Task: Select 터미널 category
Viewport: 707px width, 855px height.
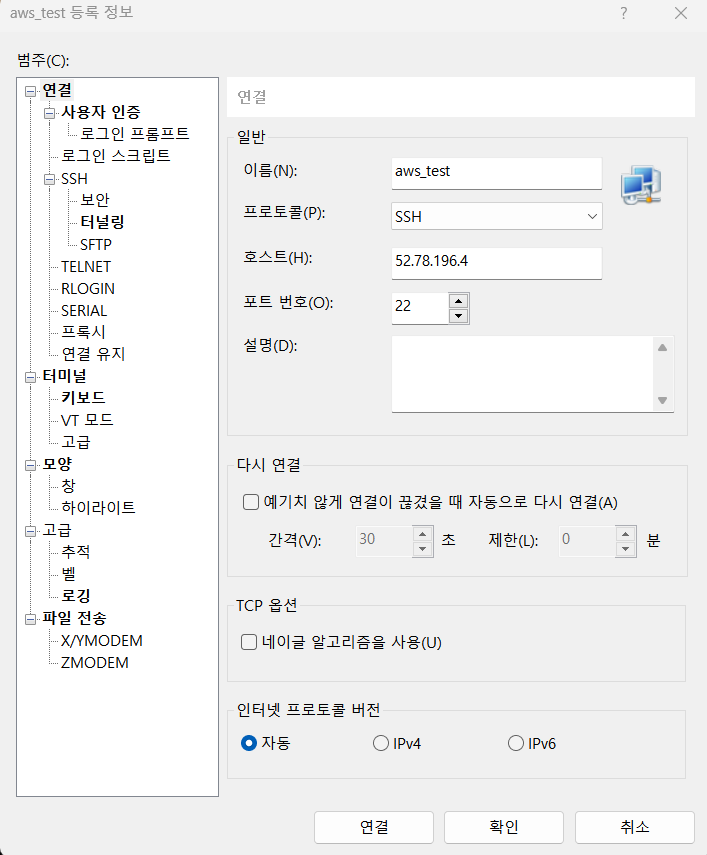Action: (x=64, y=376)
